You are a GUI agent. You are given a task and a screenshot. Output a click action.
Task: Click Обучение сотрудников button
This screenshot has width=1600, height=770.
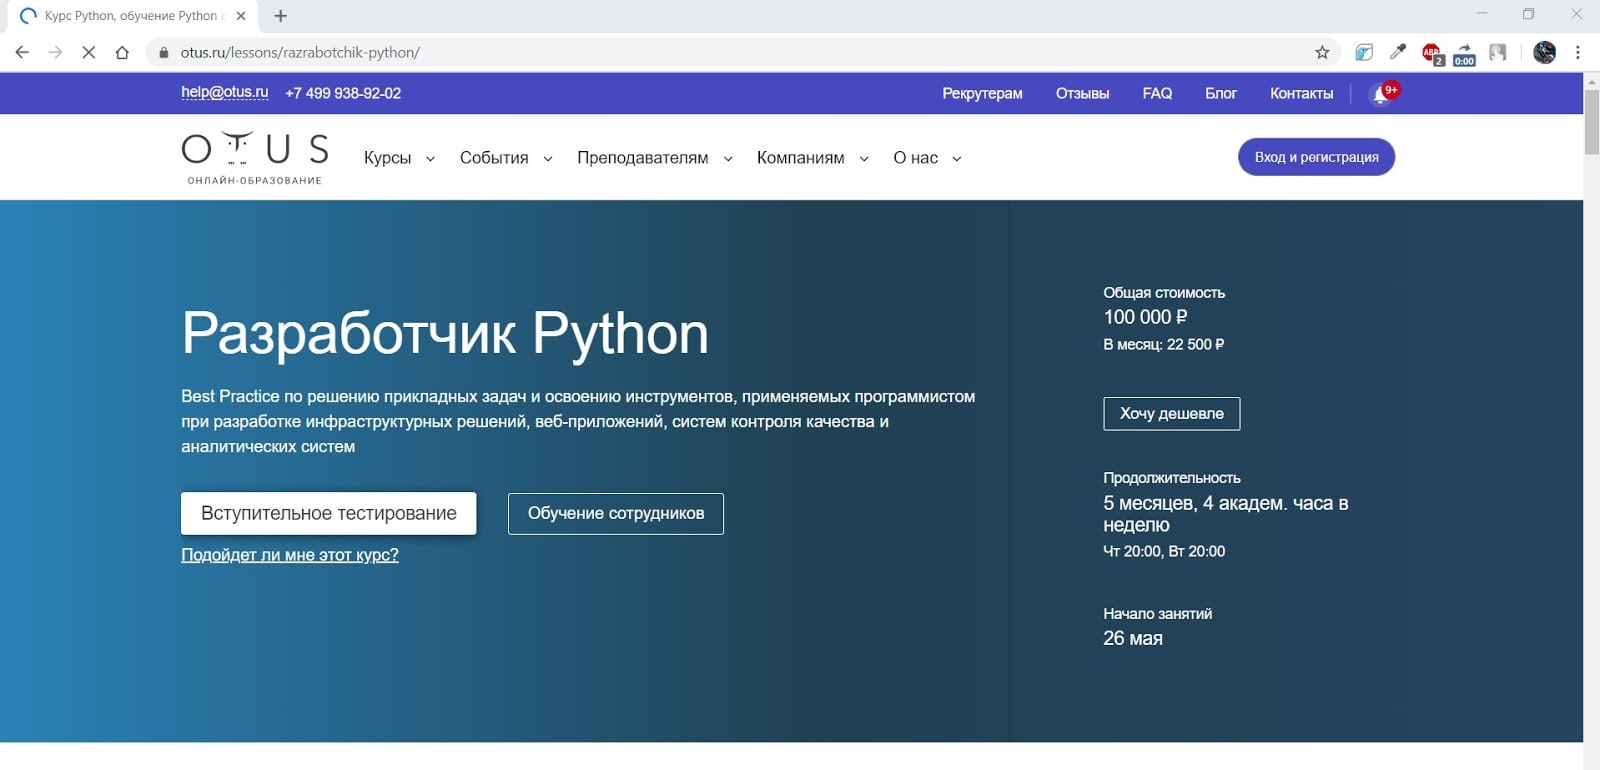tap(616, 513)
